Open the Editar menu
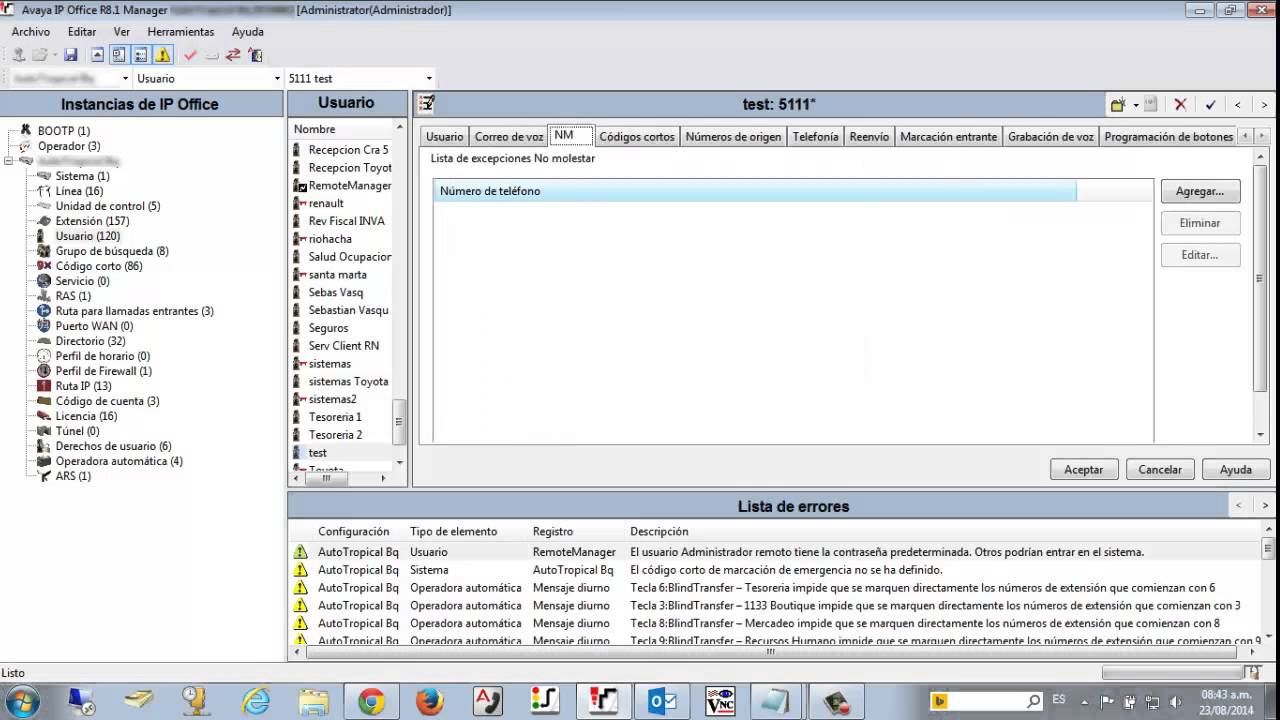This screenshot has height=720, width=1280. [x=82, y=32]
